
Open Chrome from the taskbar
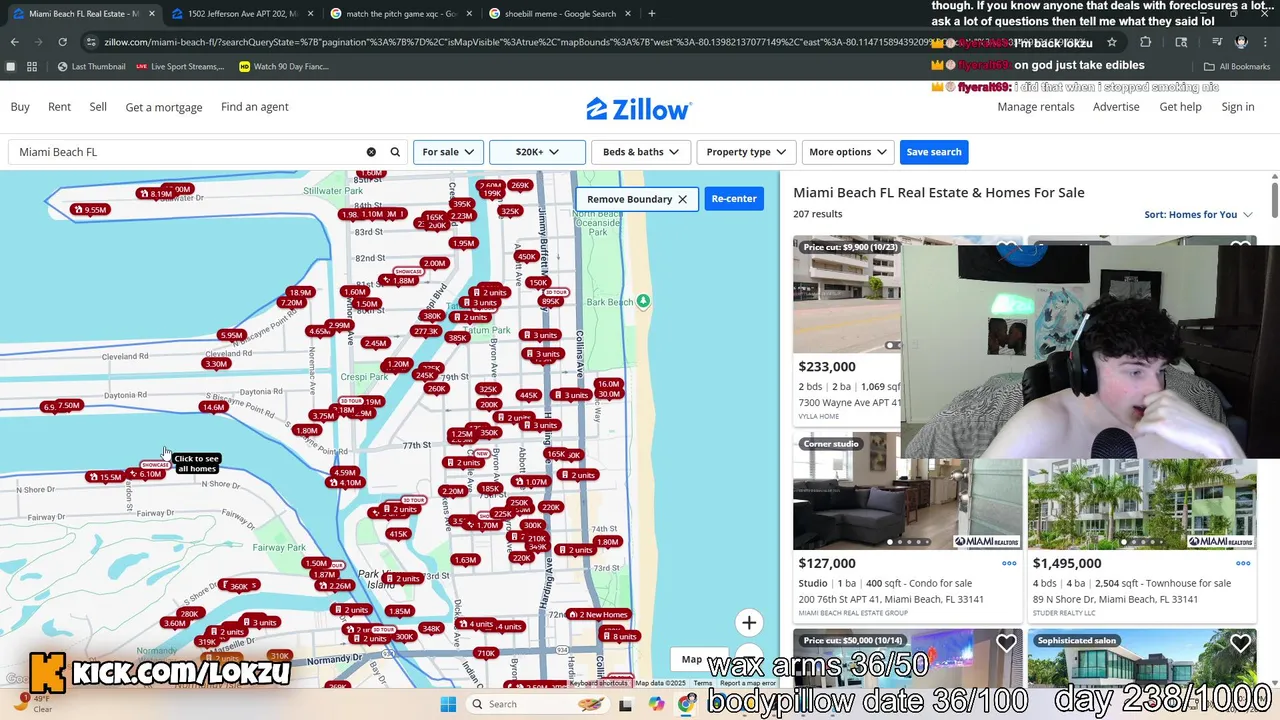687,704
